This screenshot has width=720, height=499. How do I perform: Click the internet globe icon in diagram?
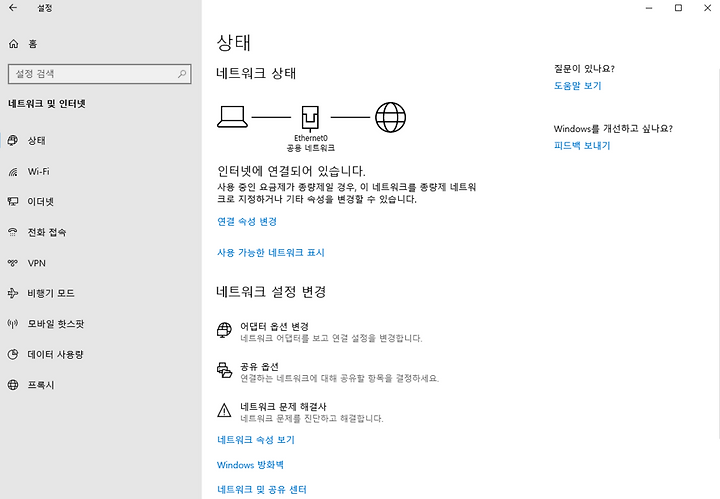click(390, 117)
